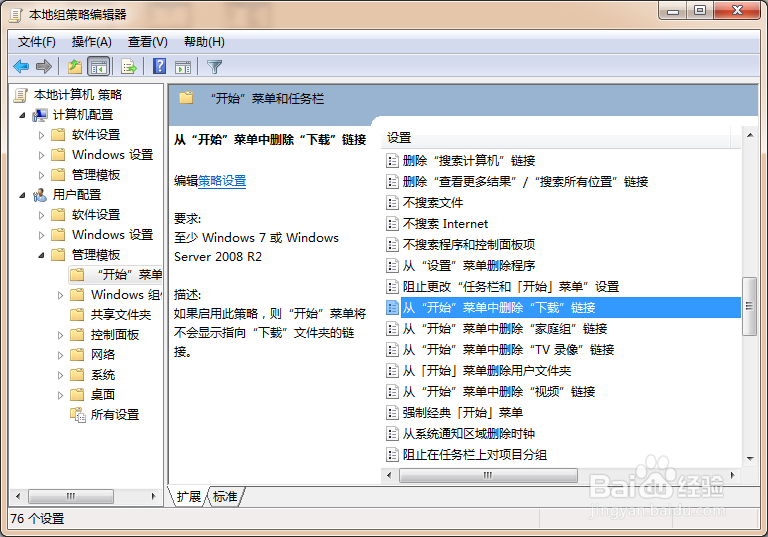Screen dimensions: 768x537
Task: Expand 软件设置 under 计算机配置
Action: pyautogui.click(x=41, y=135)
